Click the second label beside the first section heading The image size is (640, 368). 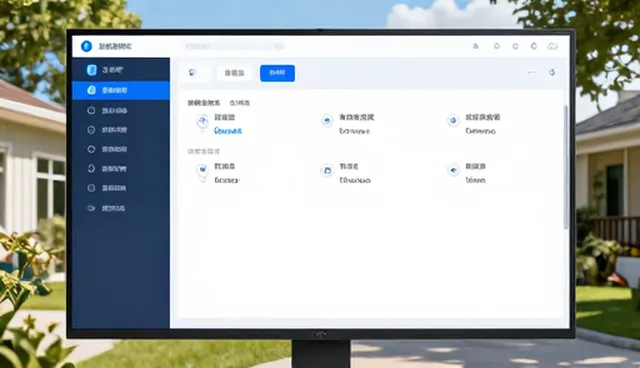(240, 103)
